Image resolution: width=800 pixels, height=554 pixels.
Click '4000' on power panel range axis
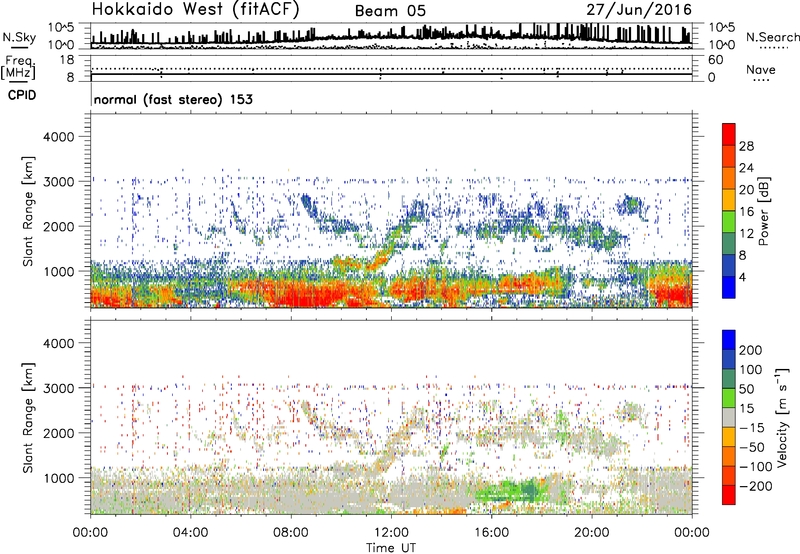[59, 137]
